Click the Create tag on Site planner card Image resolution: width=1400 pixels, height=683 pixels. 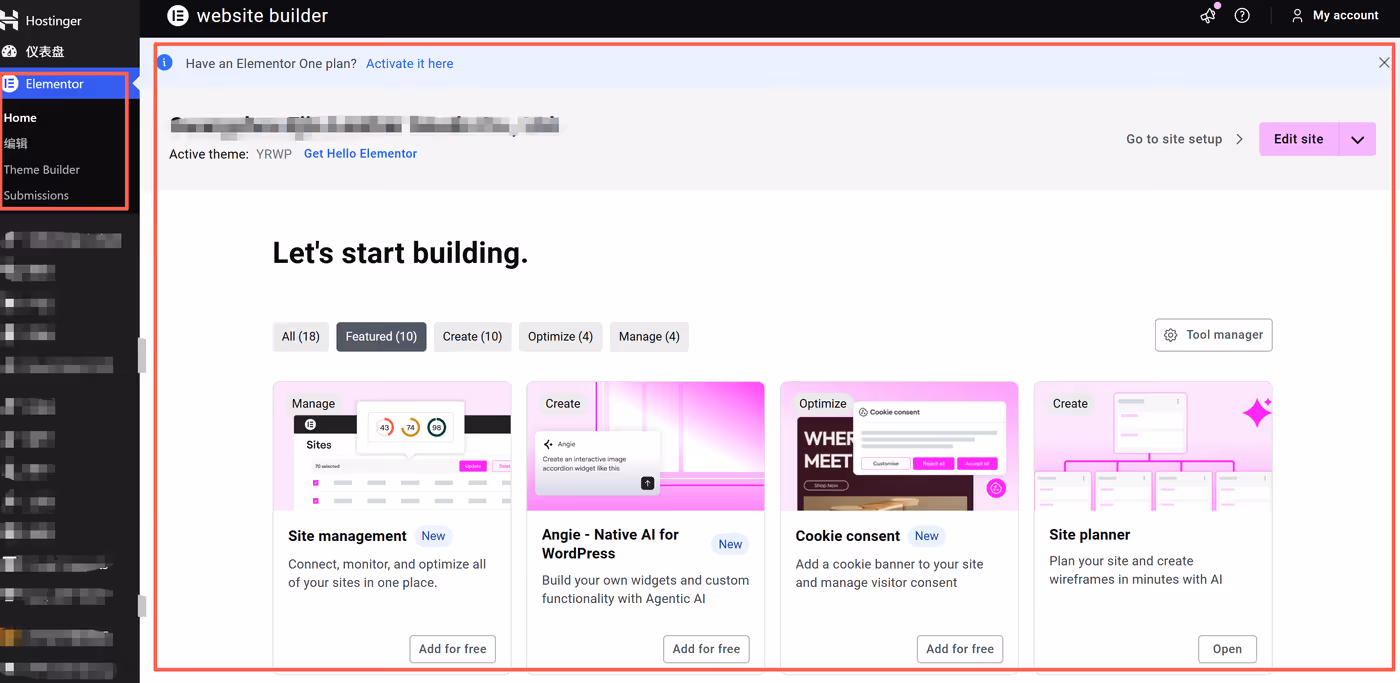coord(1070,403)
